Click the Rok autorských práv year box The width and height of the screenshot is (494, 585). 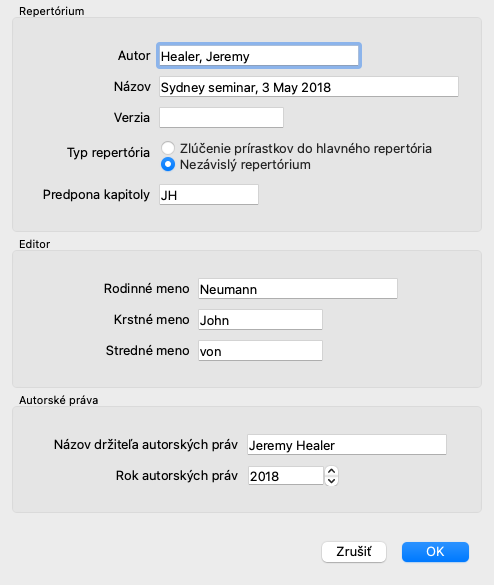click(x=285, y=476)
